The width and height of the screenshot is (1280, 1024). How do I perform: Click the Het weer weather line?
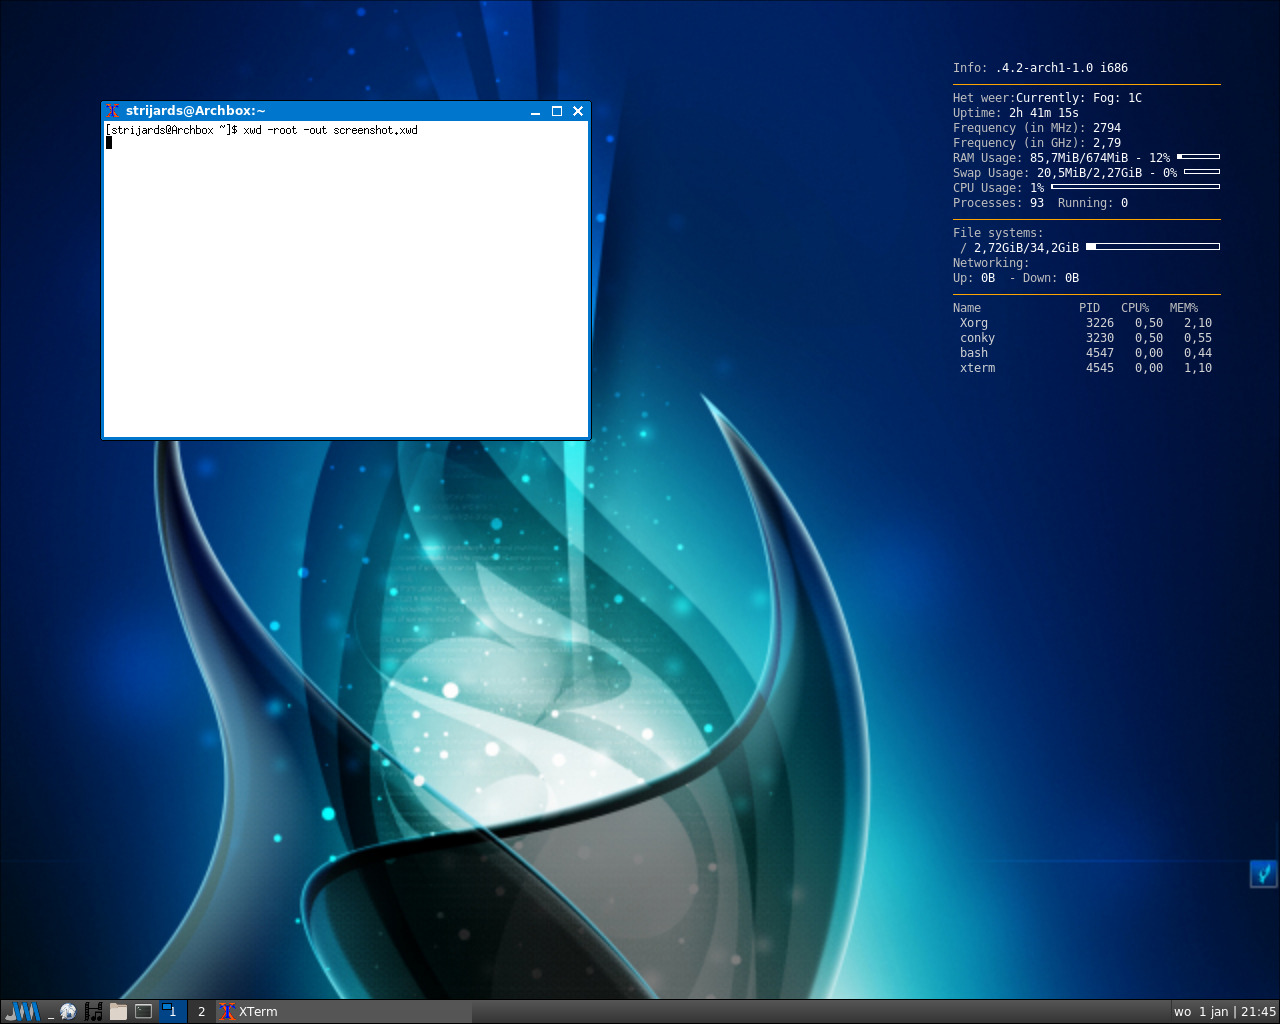coord(1047,98)
